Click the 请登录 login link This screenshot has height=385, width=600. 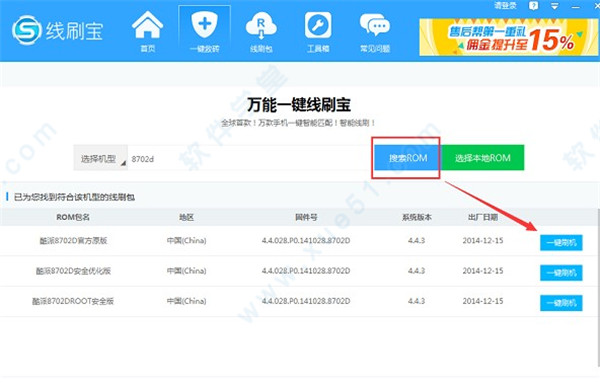505,5
